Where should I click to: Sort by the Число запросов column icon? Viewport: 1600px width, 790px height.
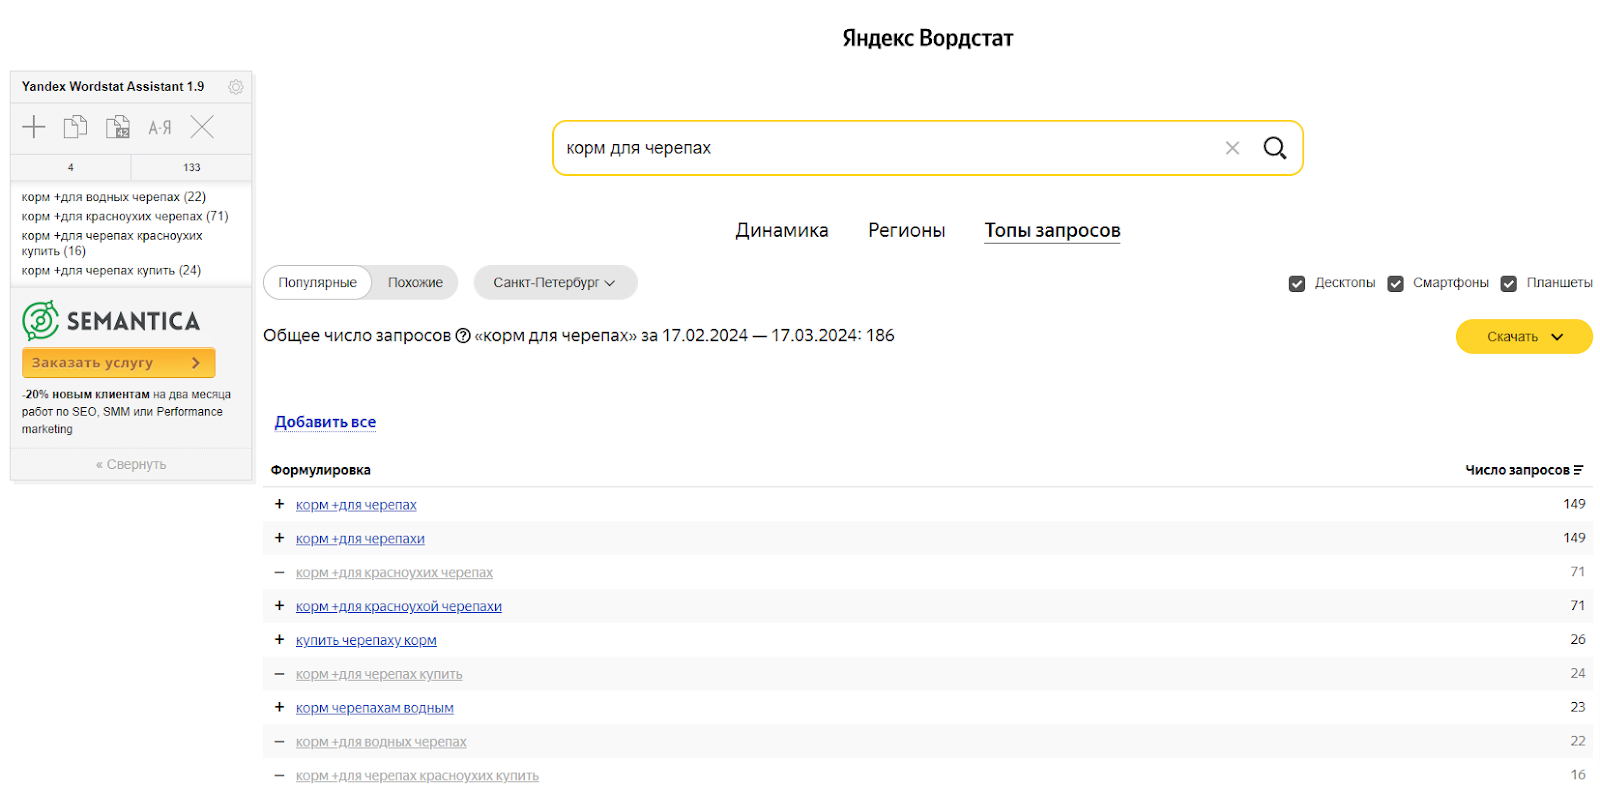[1578, 470]
